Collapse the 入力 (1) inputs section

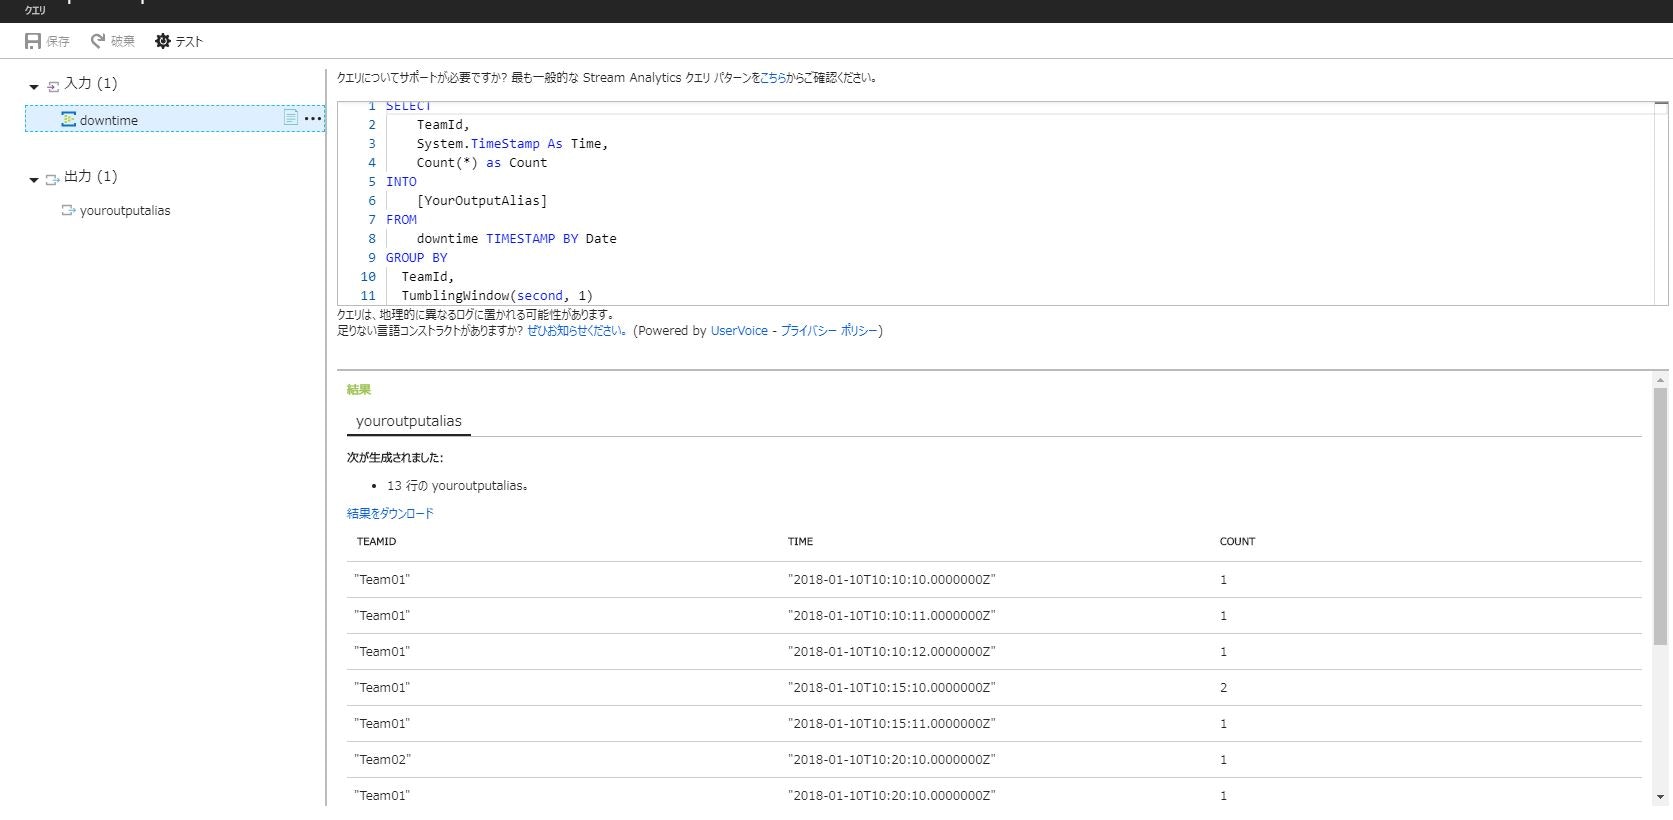34,87
